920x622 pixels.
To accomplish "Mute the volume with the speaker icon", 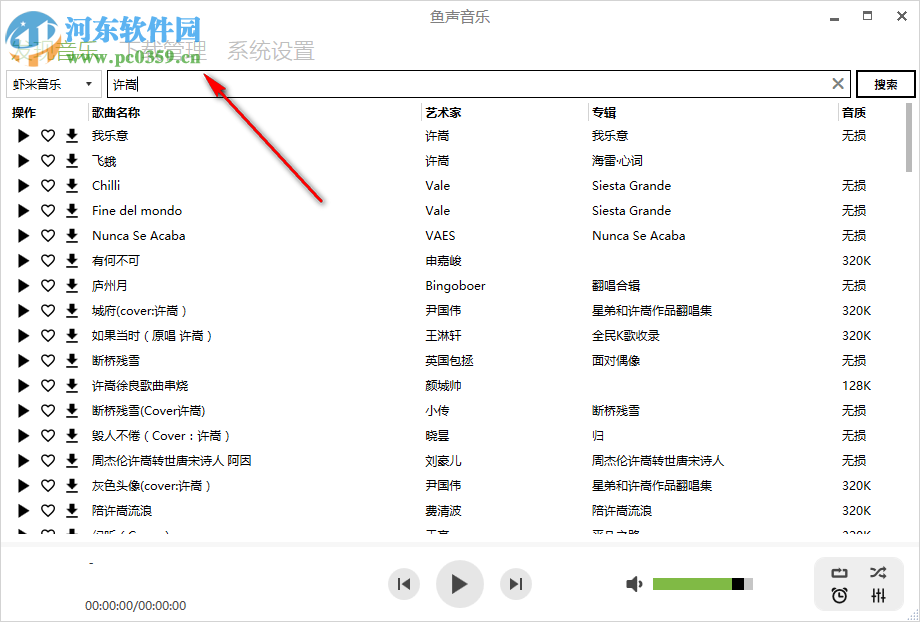I will (x=634, y=583).
